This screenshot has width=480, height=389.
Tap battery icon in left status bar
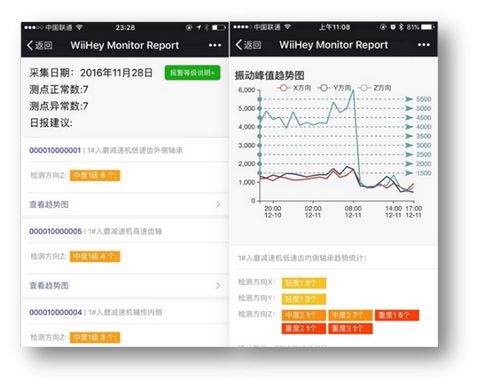[x=219, y=27]
